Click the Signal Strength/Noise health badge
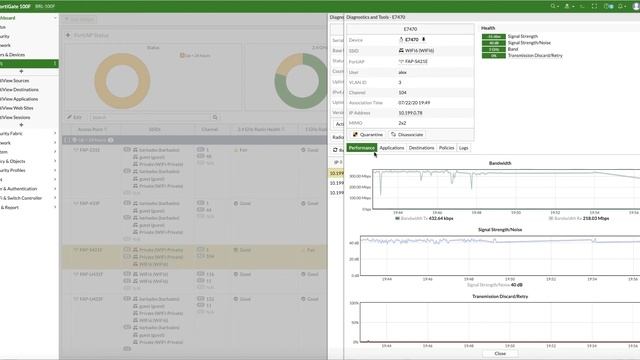The height and width of the screenshot is (360, 640). (494, 43)
